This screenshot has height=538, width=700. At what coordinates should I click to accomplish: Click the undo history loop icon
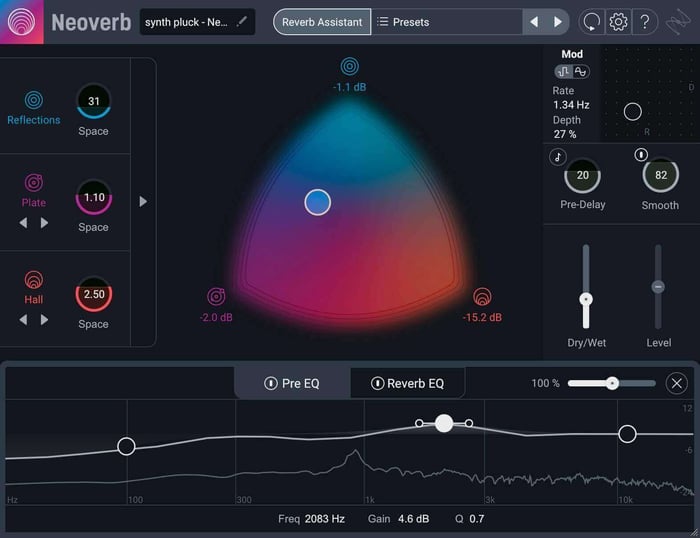coord(592,21)
